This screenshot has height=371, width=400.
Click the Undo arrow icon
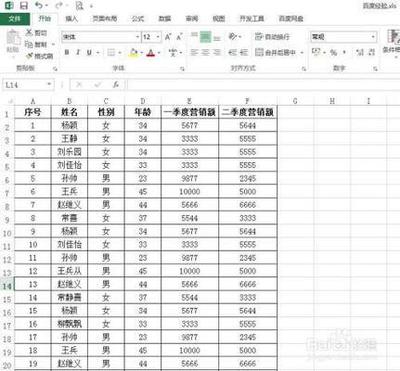pos(39,6)
